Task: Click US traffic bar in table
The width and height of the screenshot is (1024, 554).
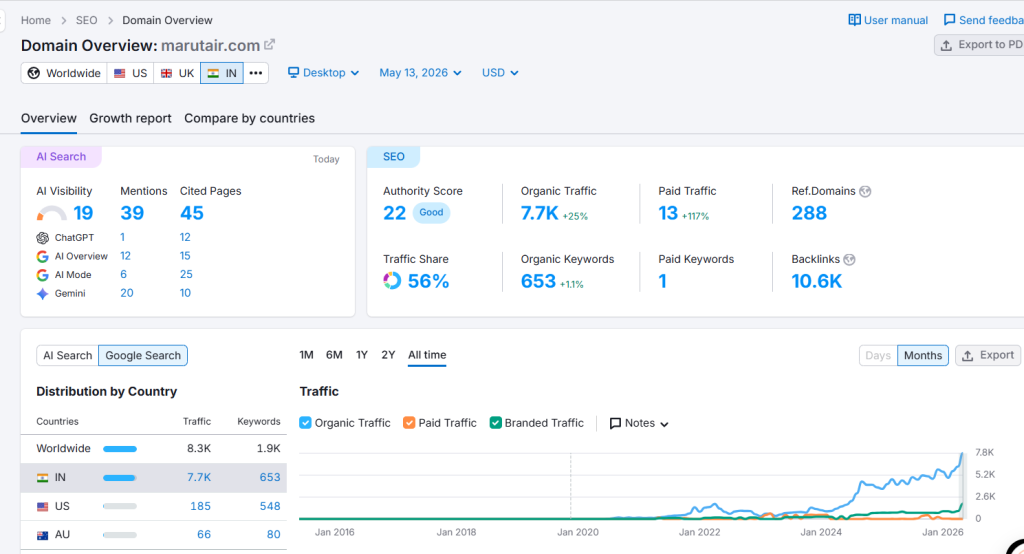Action: 120,506
